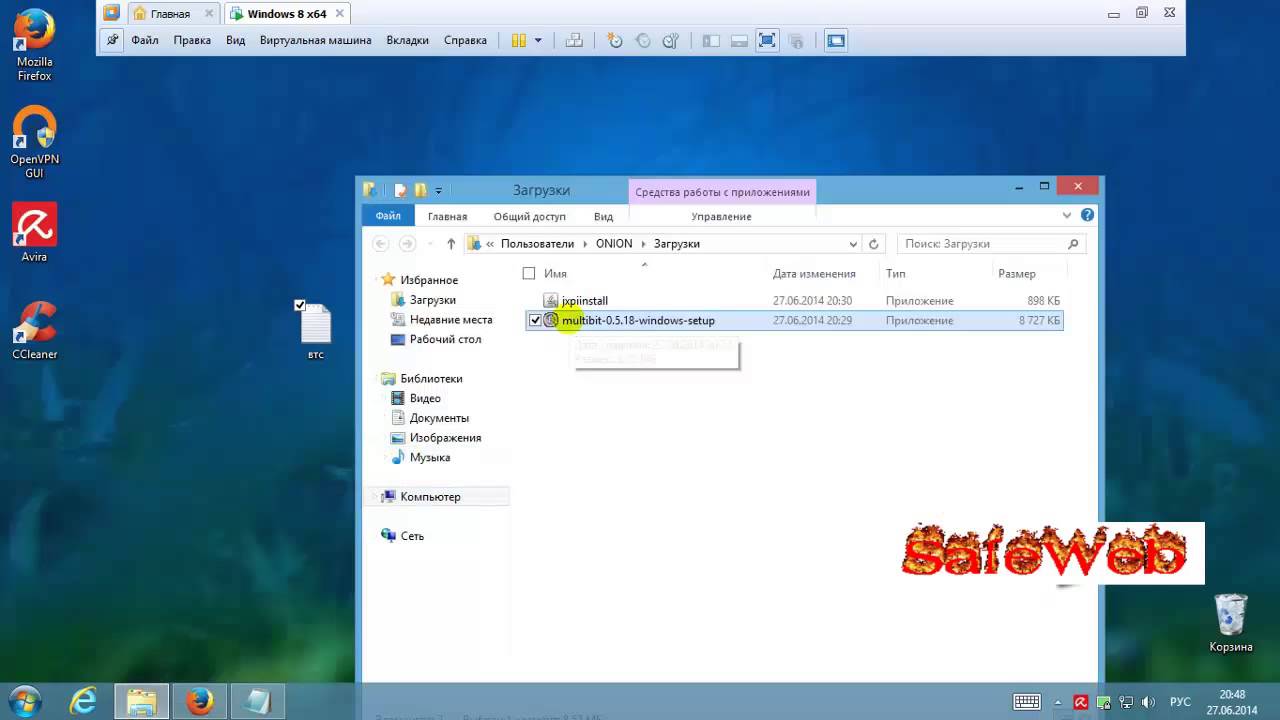The width and height of the screenshot is (1280, 720).
Task: Open the blue Файл ribbon tab
Action: (388, 216)
